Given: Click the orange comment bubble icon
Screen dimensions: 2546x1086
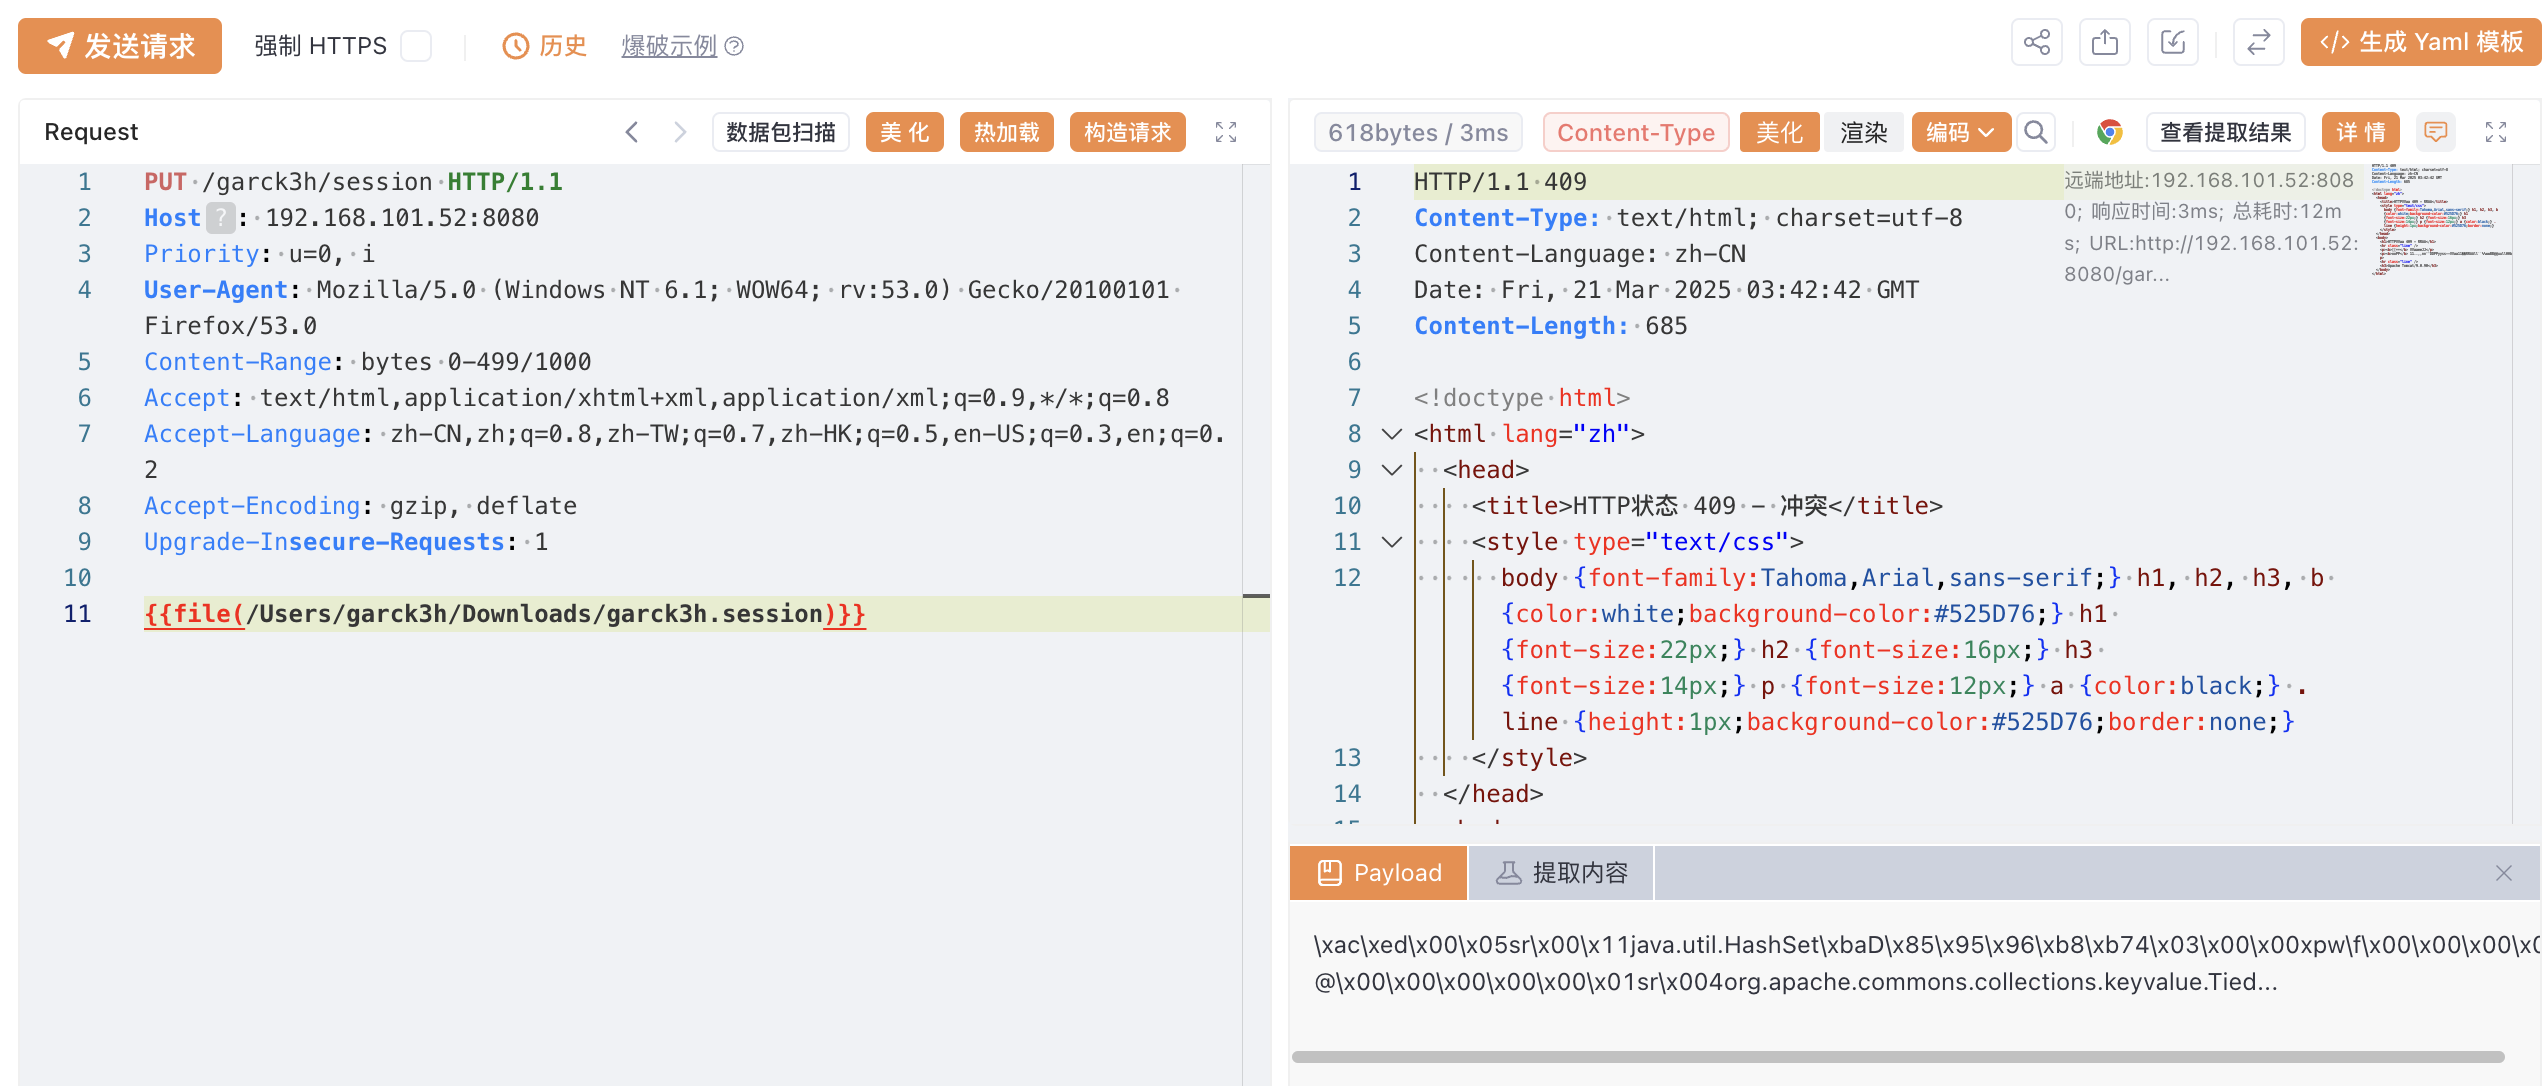Looking at the screenshot, I should coord(2435,132).
